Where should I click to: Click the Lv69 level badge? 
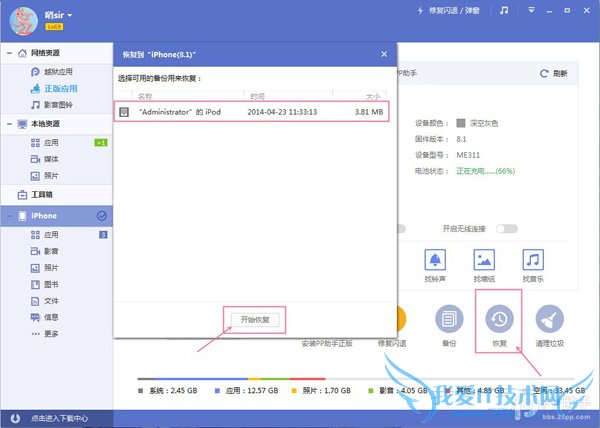(54, 27)
